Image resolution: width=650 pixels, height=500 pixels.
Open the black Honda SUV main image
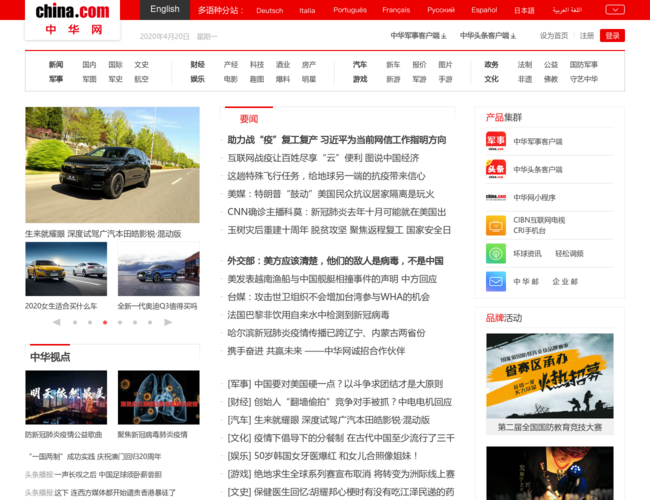tap(112, 165)
